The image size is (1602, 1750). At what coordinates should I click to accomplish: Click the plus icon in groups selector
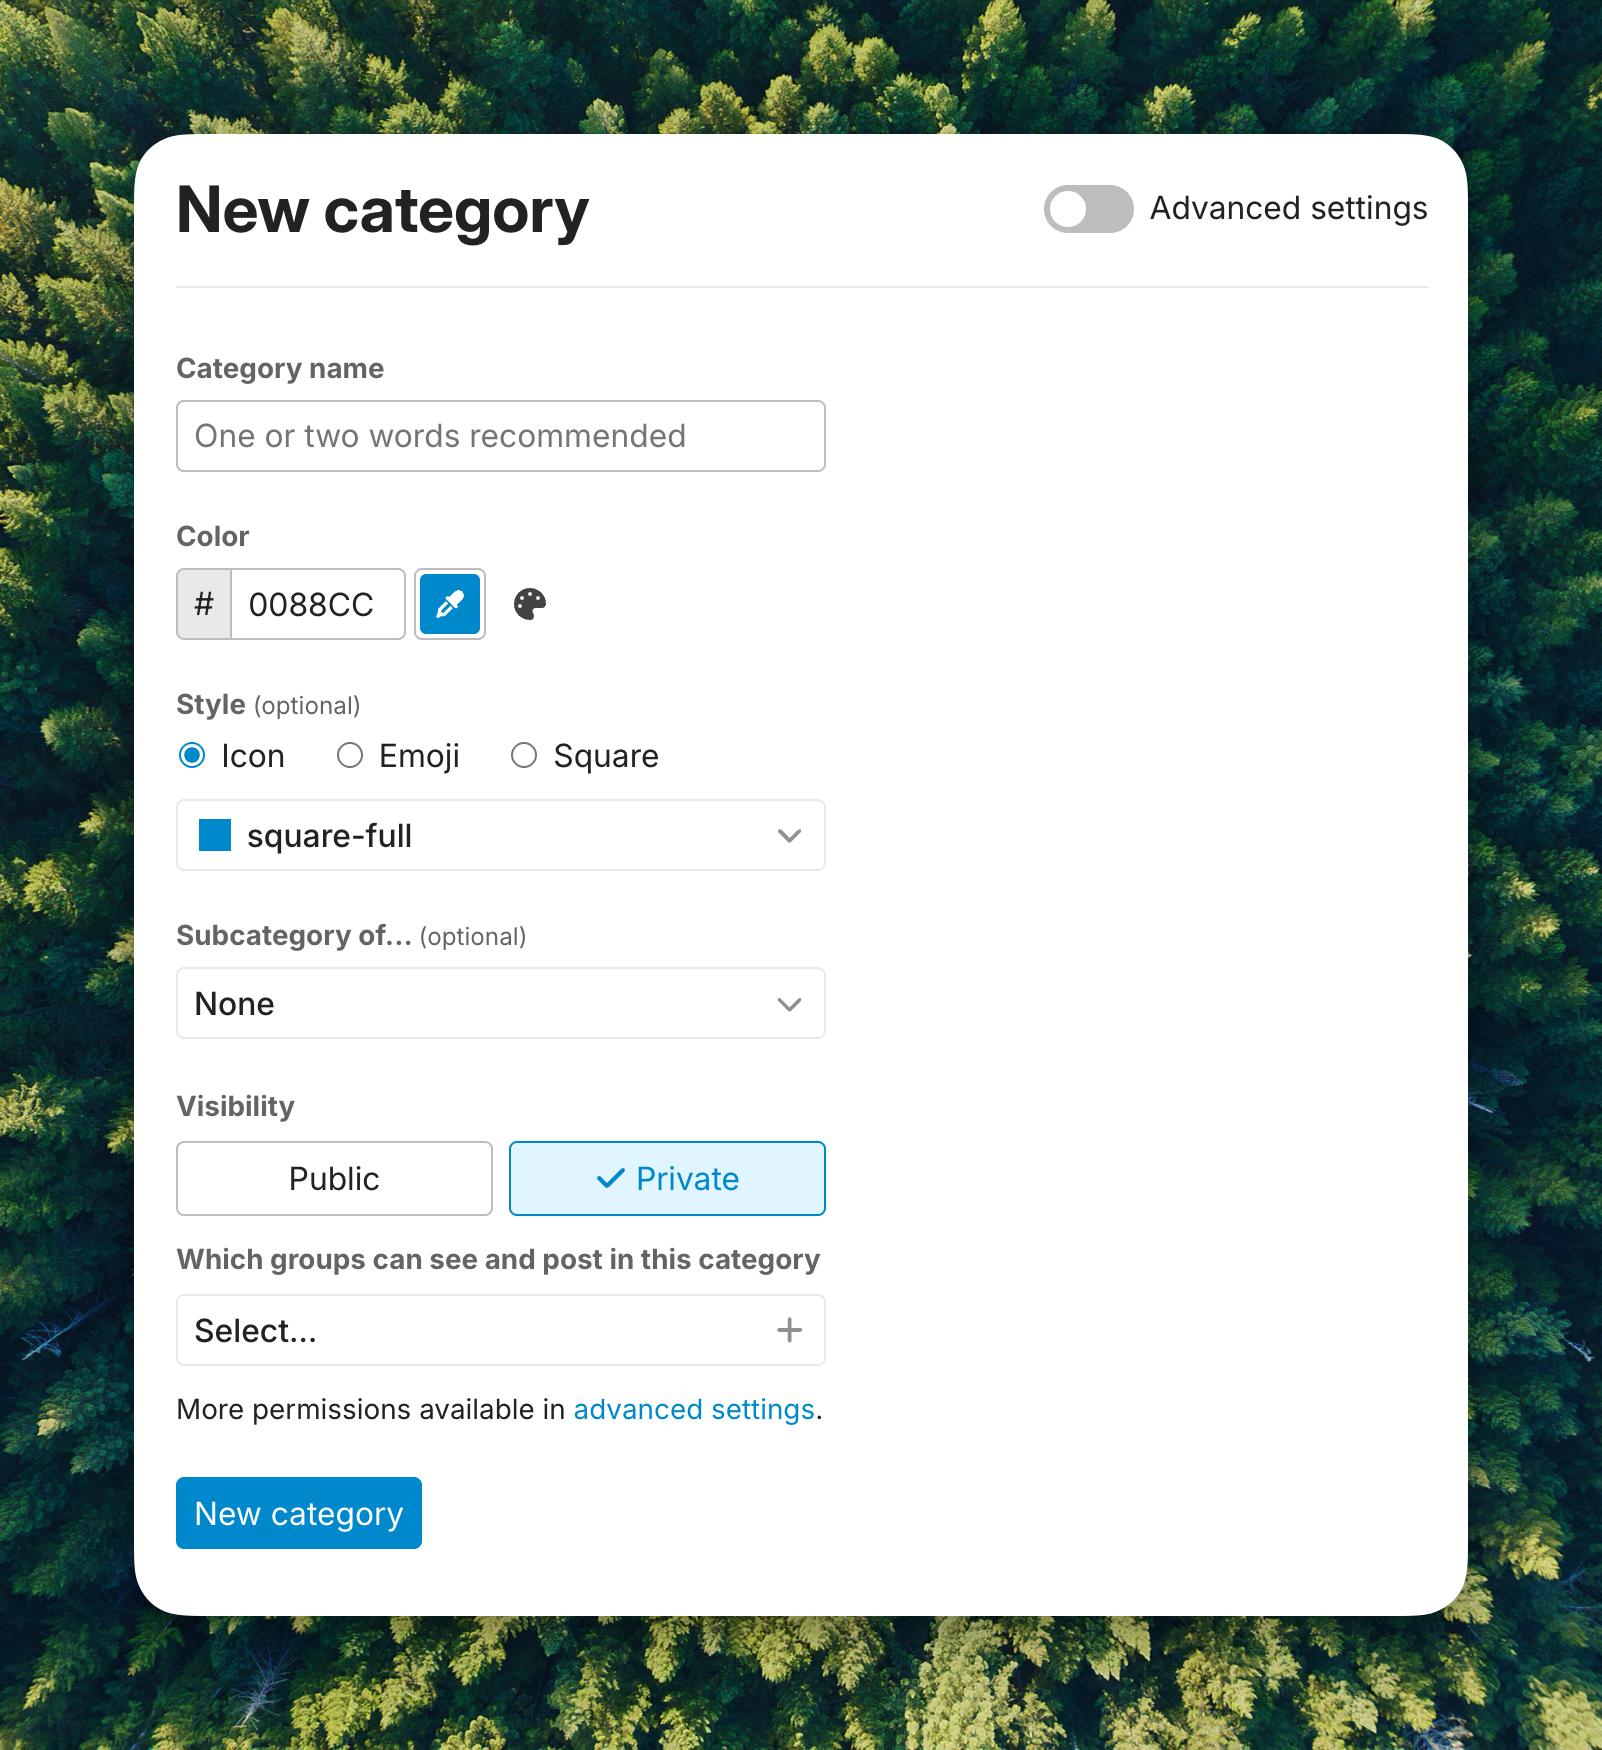point(789,1330)
